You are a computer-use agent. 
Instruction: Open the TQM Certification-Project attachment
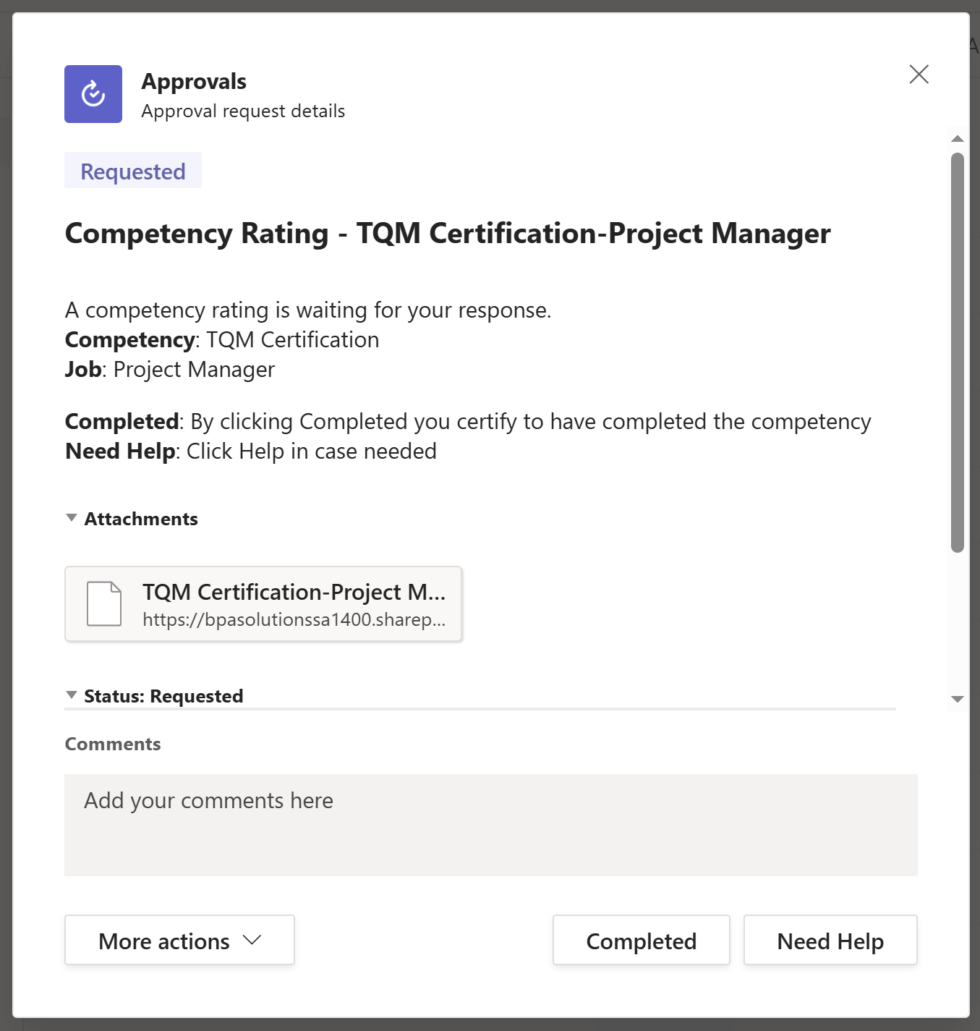[293, 591]
